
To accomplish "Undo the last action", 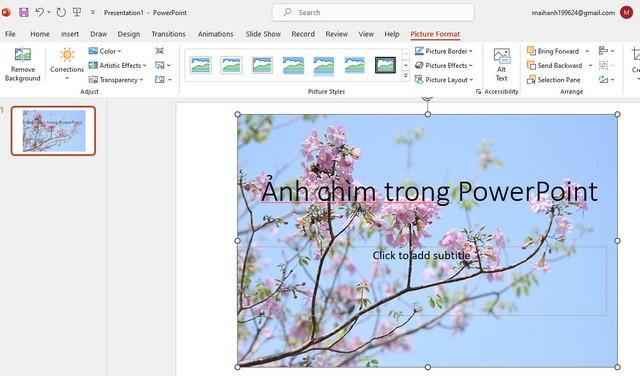I will pyautogui.click(x=39, y=12).
